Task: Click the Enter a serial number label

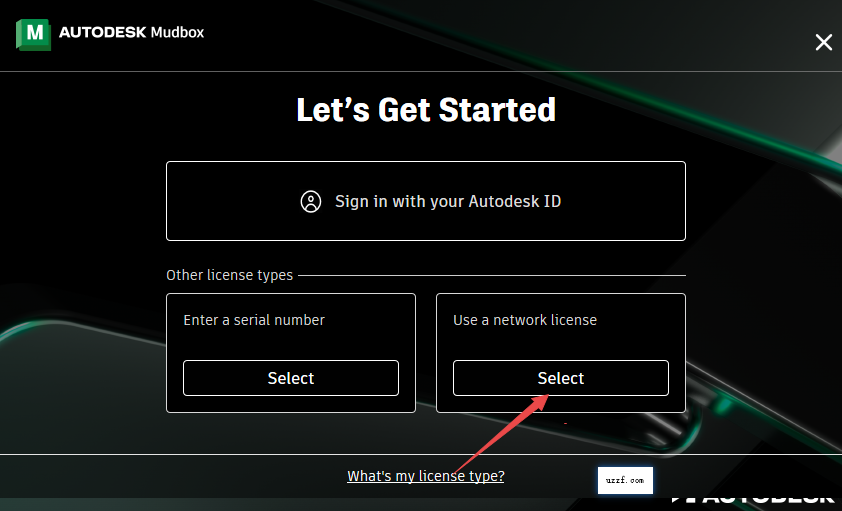Action: (x=254, y=320)
